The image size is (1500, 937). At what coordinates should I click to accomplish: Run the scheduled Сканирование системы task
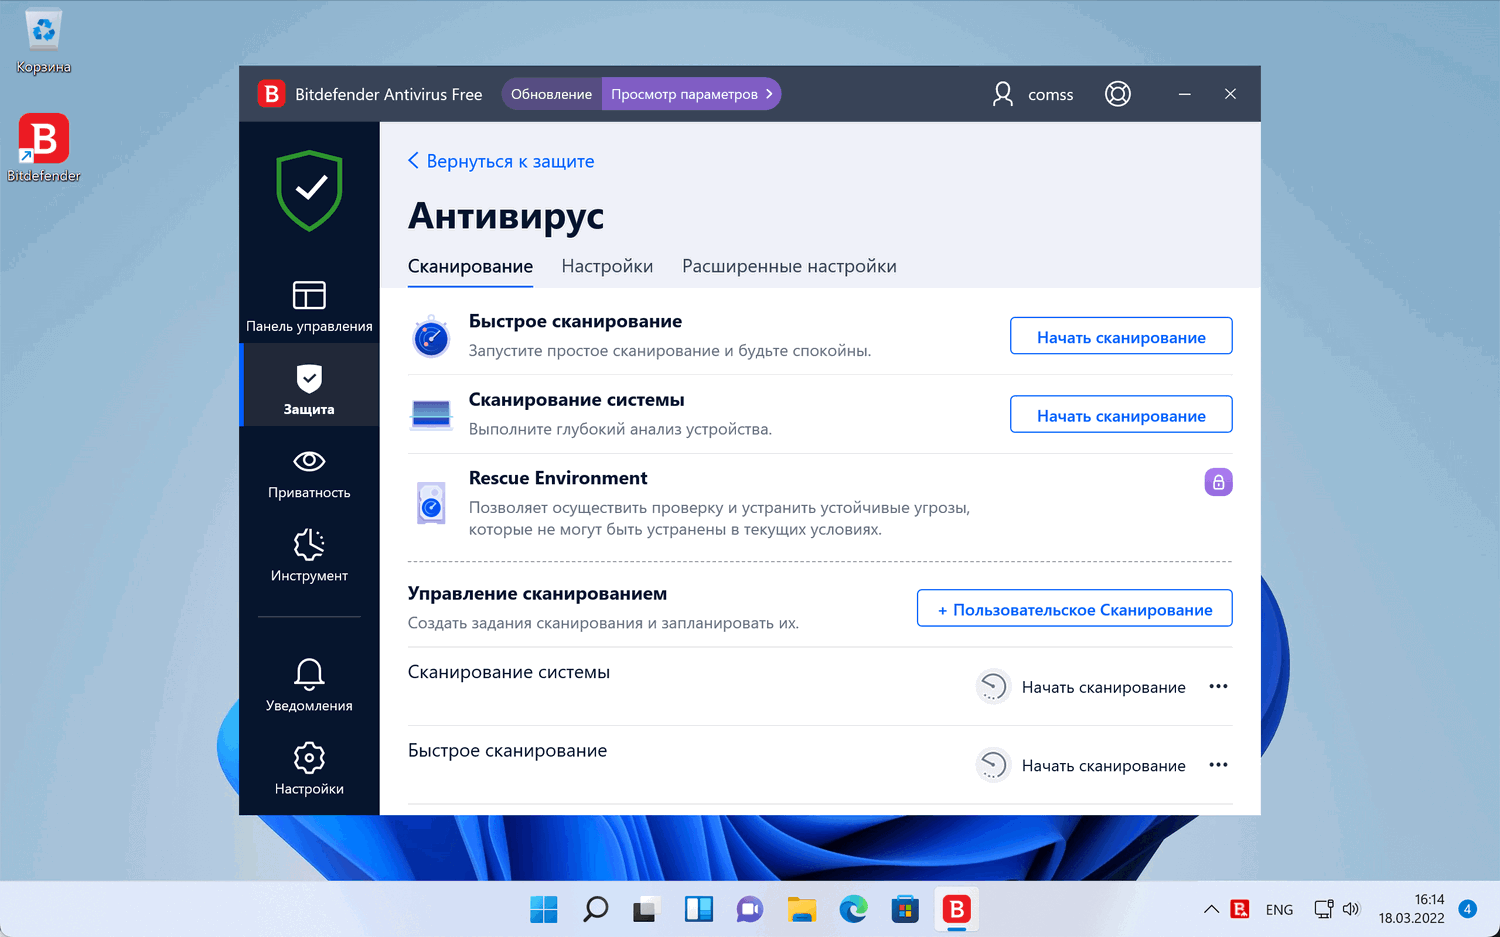(x=1103, y=687)
